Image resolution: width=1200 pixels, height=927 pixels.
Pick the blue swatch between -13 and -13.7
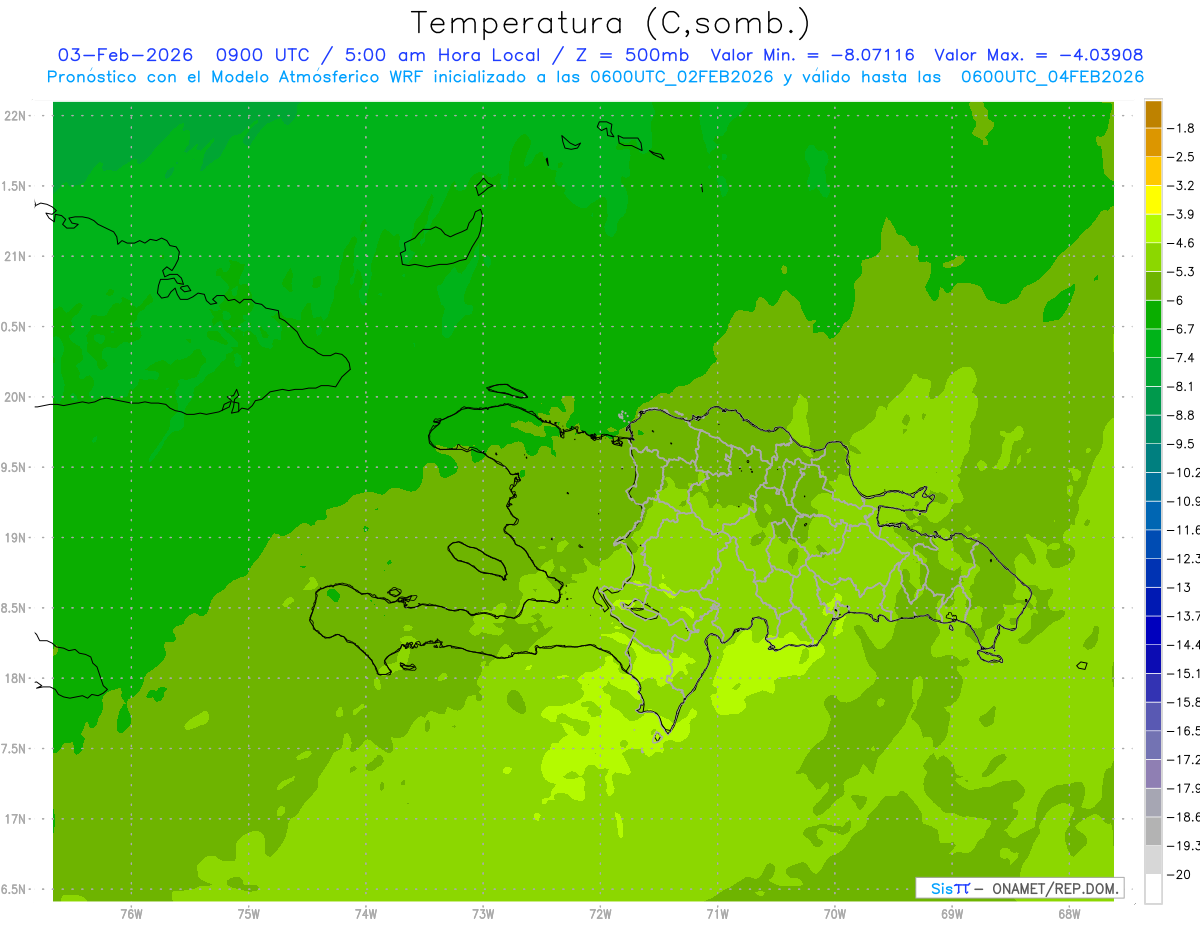1153,602
